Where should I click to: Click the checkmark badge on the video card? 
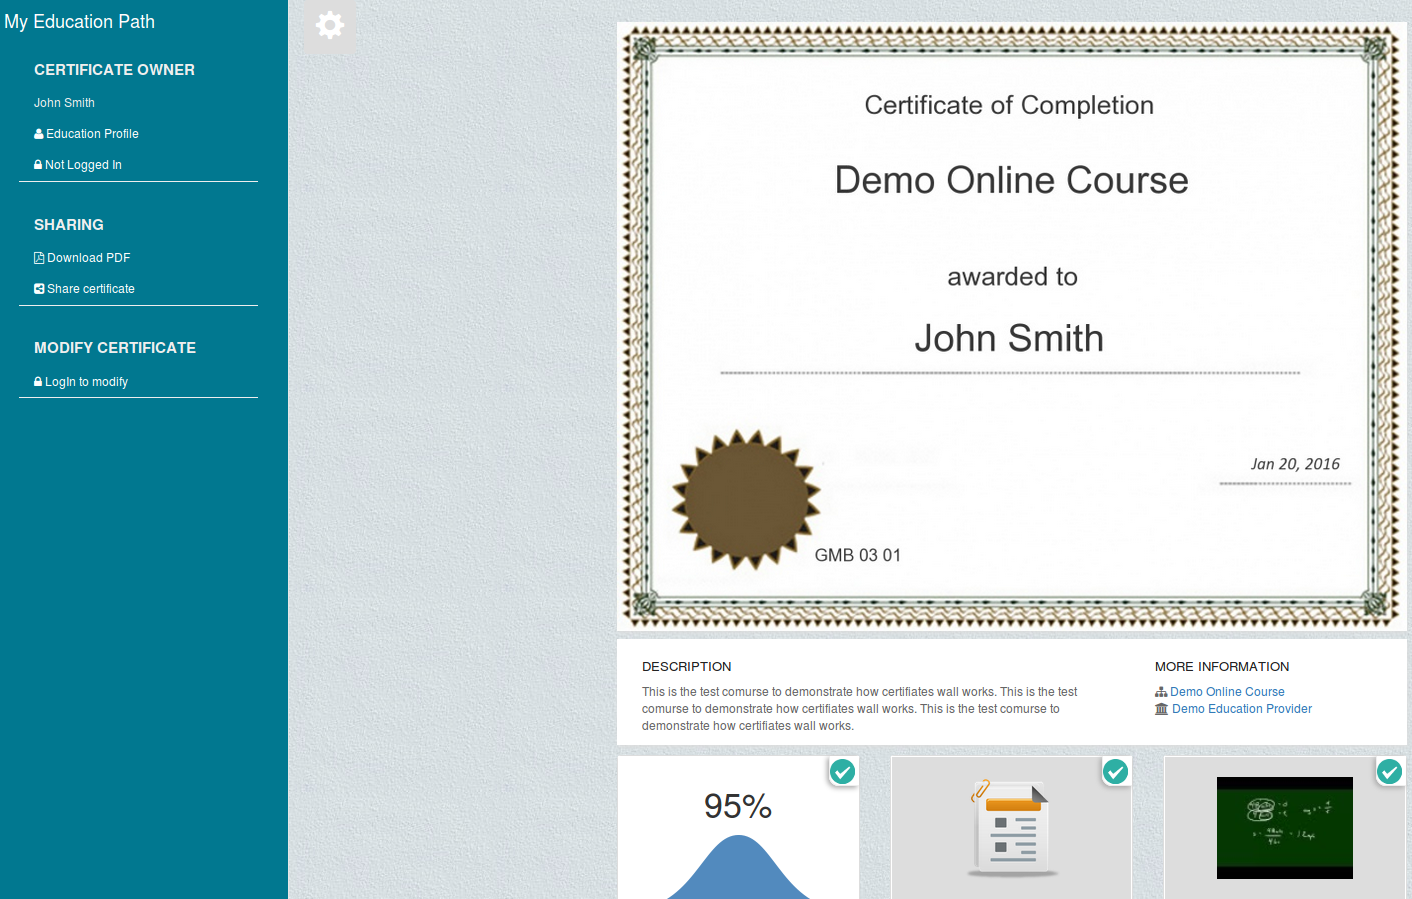(1389, 771)
